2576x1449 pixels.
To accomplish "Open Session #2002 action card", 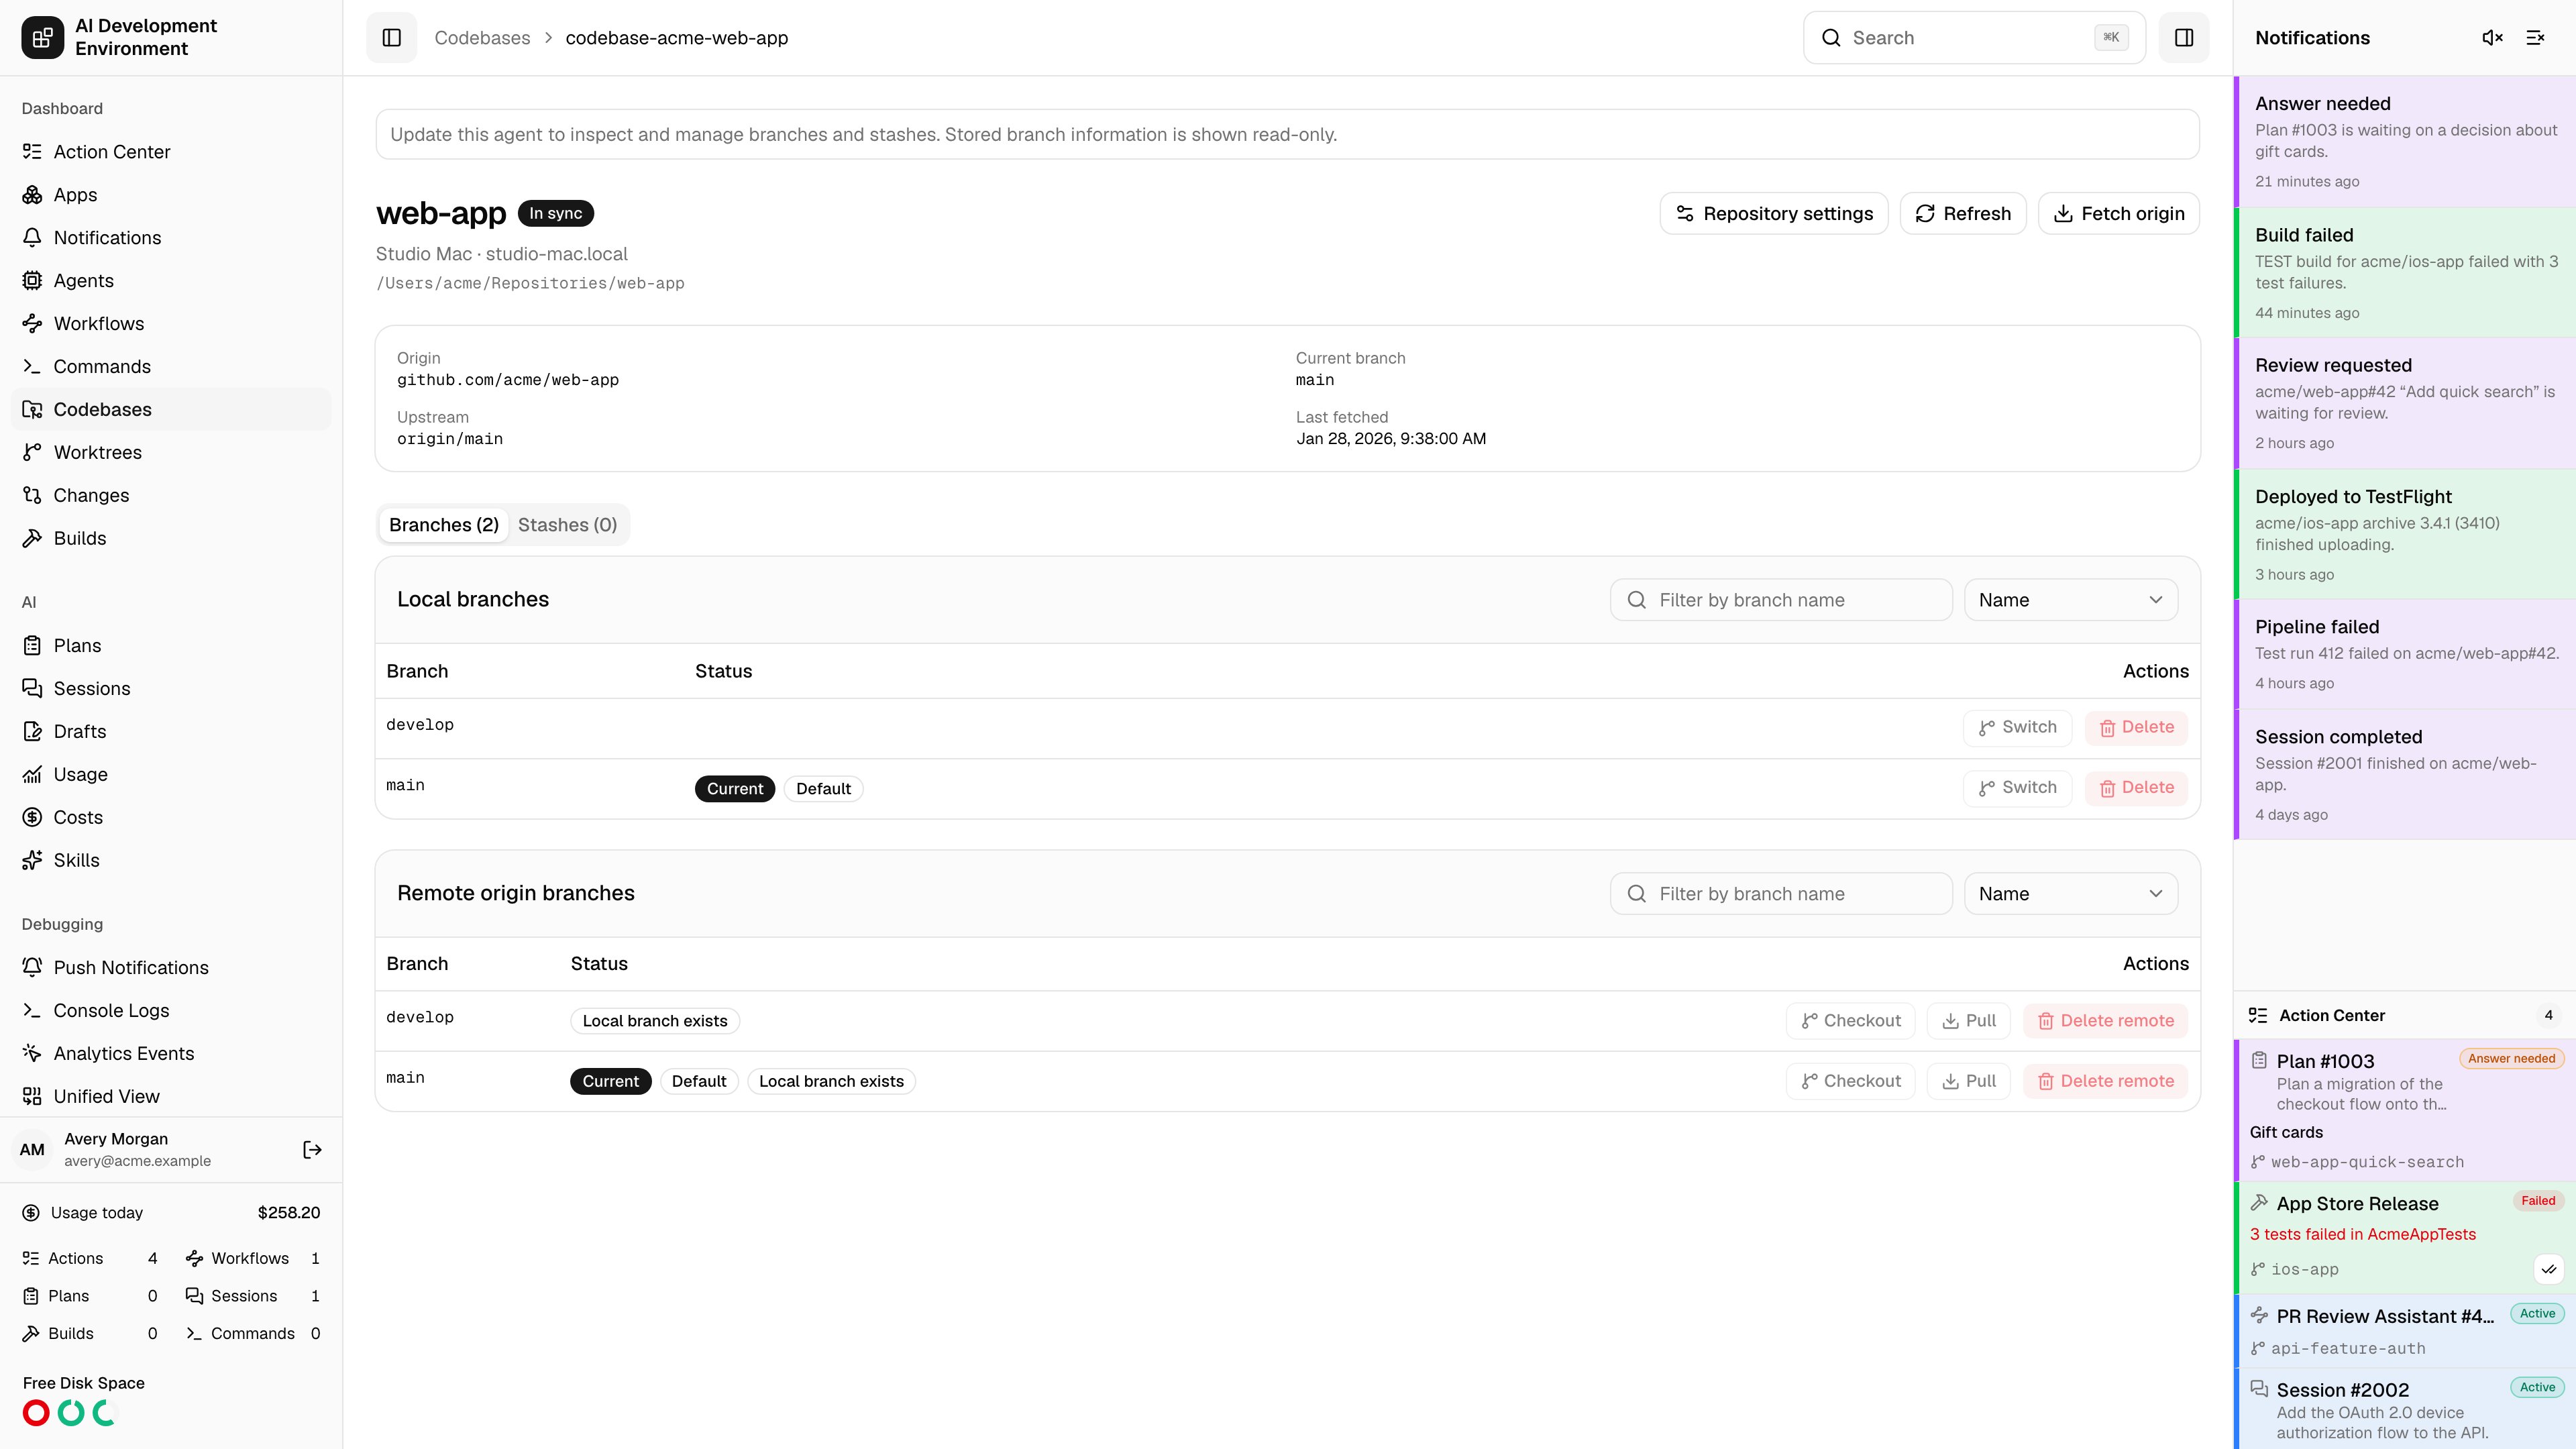I will point(2405,1410).
